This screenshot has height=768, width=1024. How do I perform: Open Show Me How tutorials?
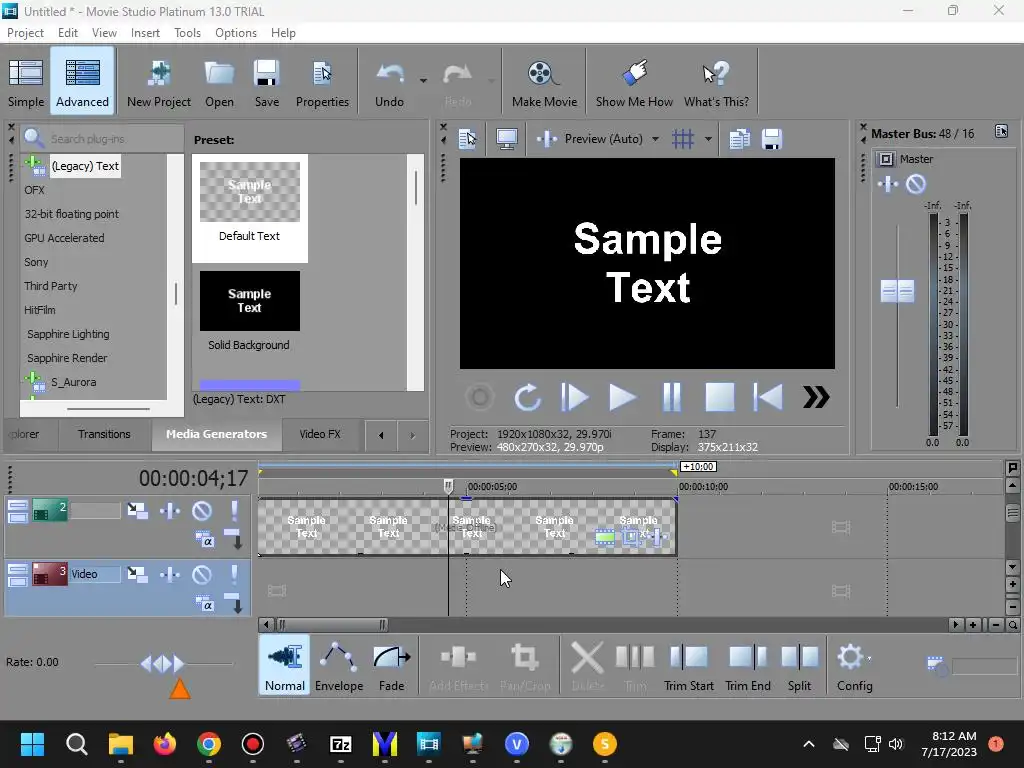(634, 82)
